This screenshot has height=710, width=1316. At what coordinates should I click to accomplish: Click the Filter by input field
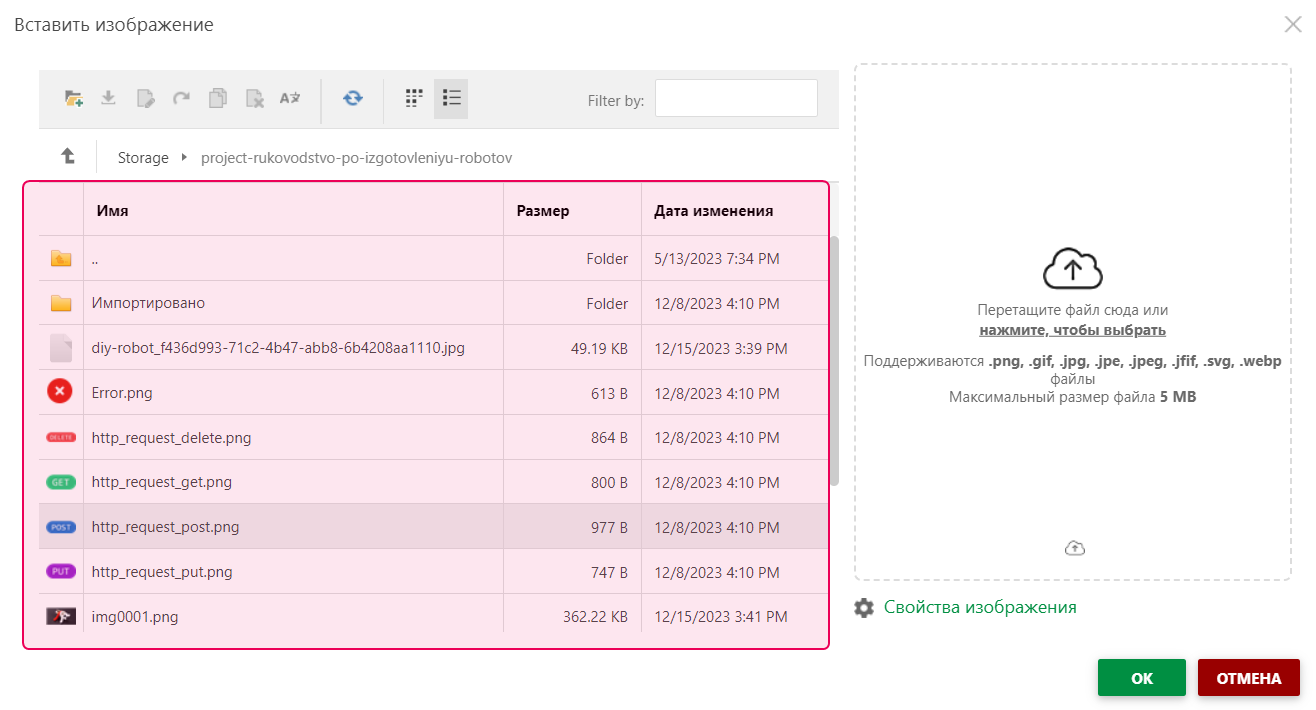[736, 99]
